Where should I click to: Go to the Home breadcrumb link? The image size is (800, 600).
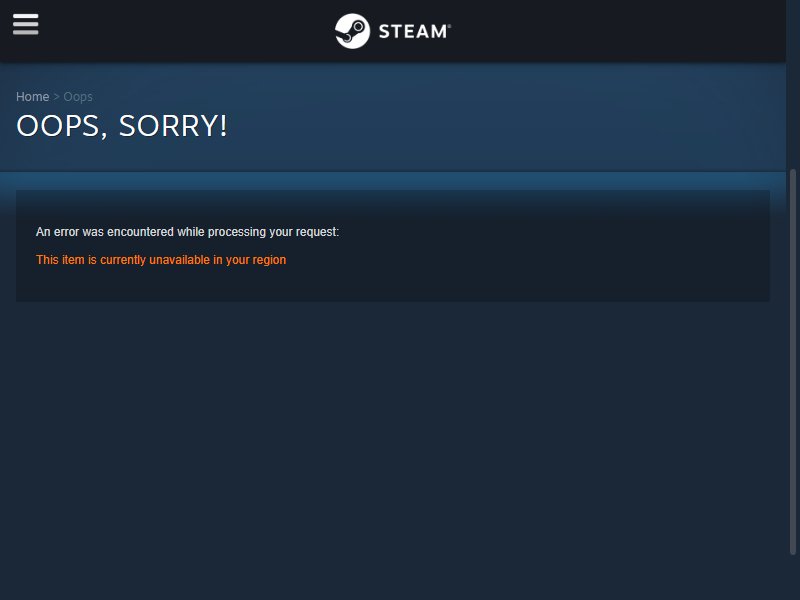(32, 96)
